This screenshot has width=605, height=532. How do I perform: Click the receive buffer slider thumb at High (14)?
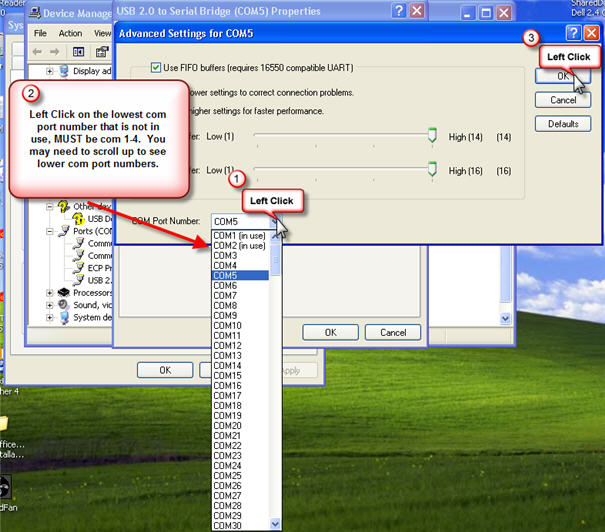pos(432,135)
